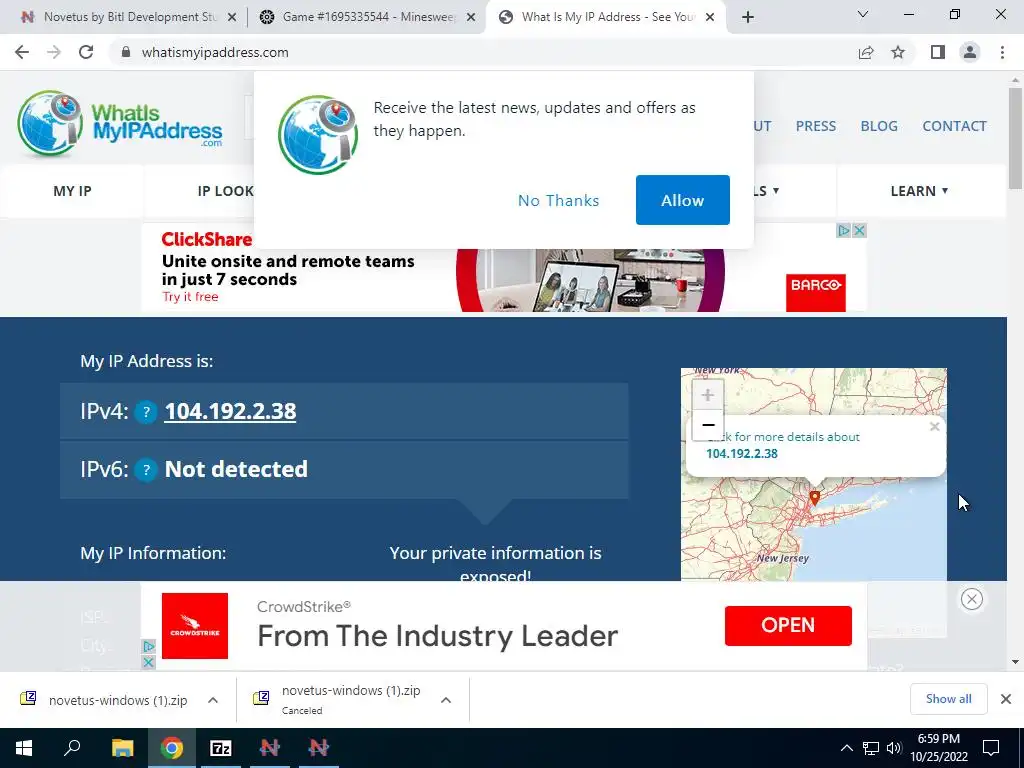The width and height of the screenshot is (1024, 768).
Task: Click the CrowdStrike logo in ad
Action: point(195,626)
